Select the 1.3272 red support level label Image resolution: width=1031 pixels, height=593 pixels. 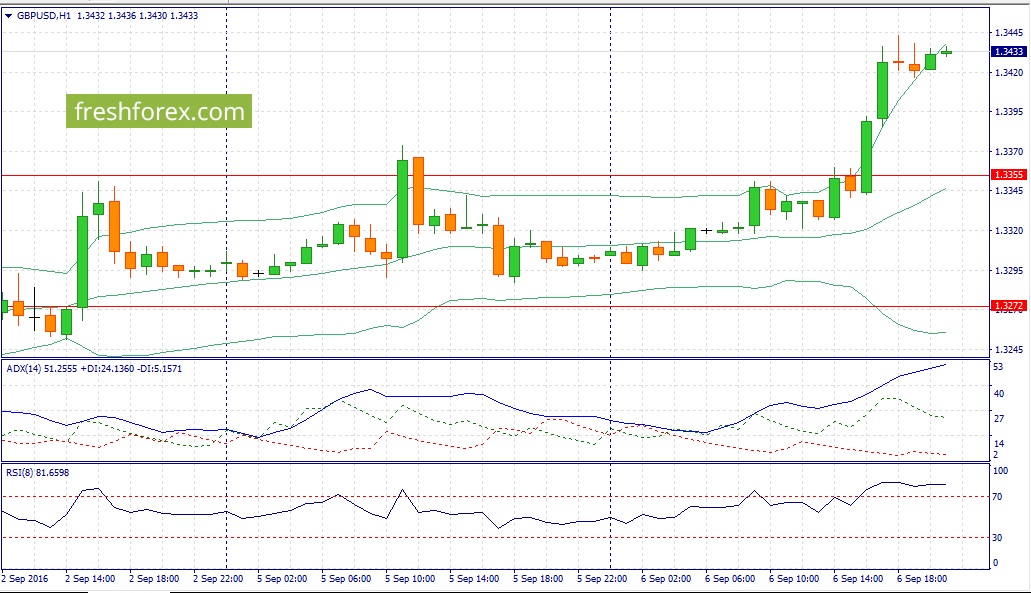point(1008,306)
